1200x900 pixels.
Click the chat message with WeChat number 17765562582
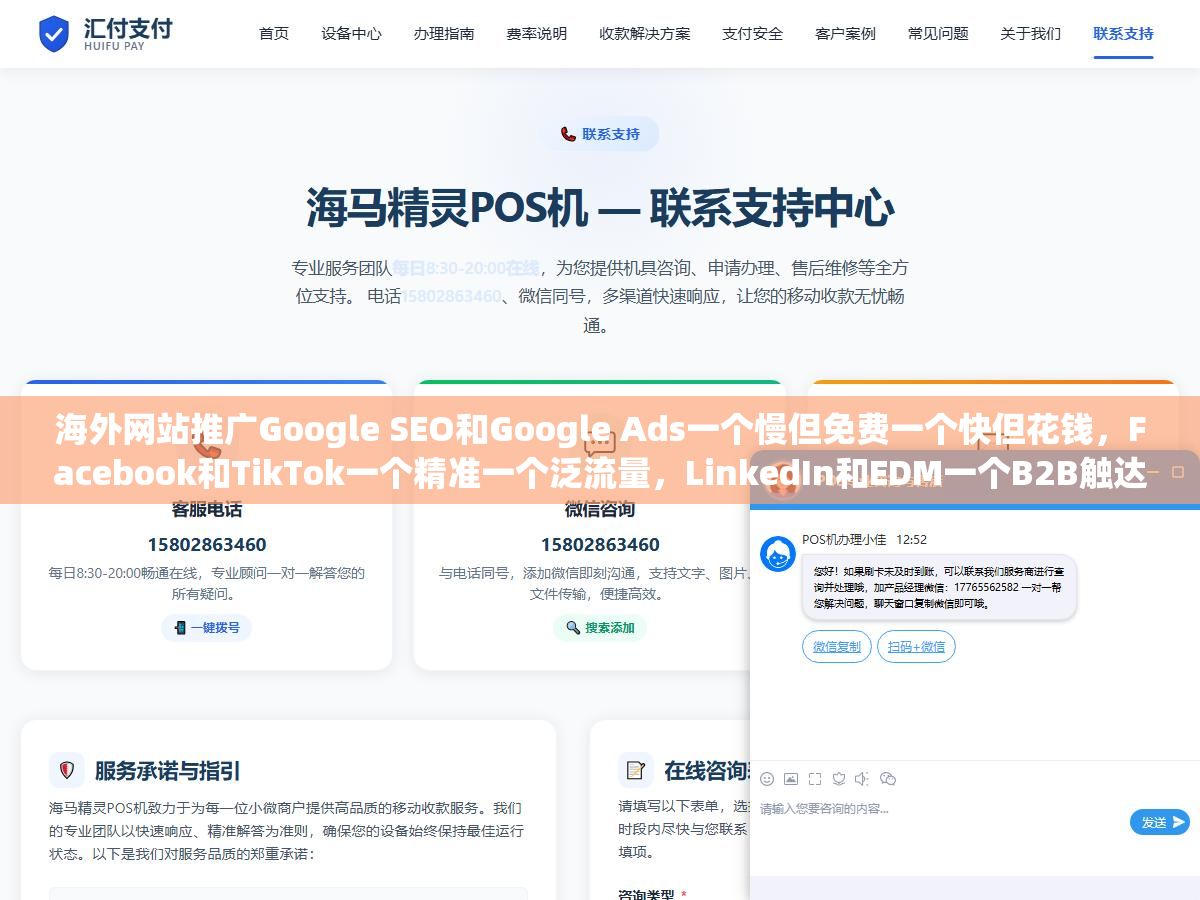coord(939,588)
